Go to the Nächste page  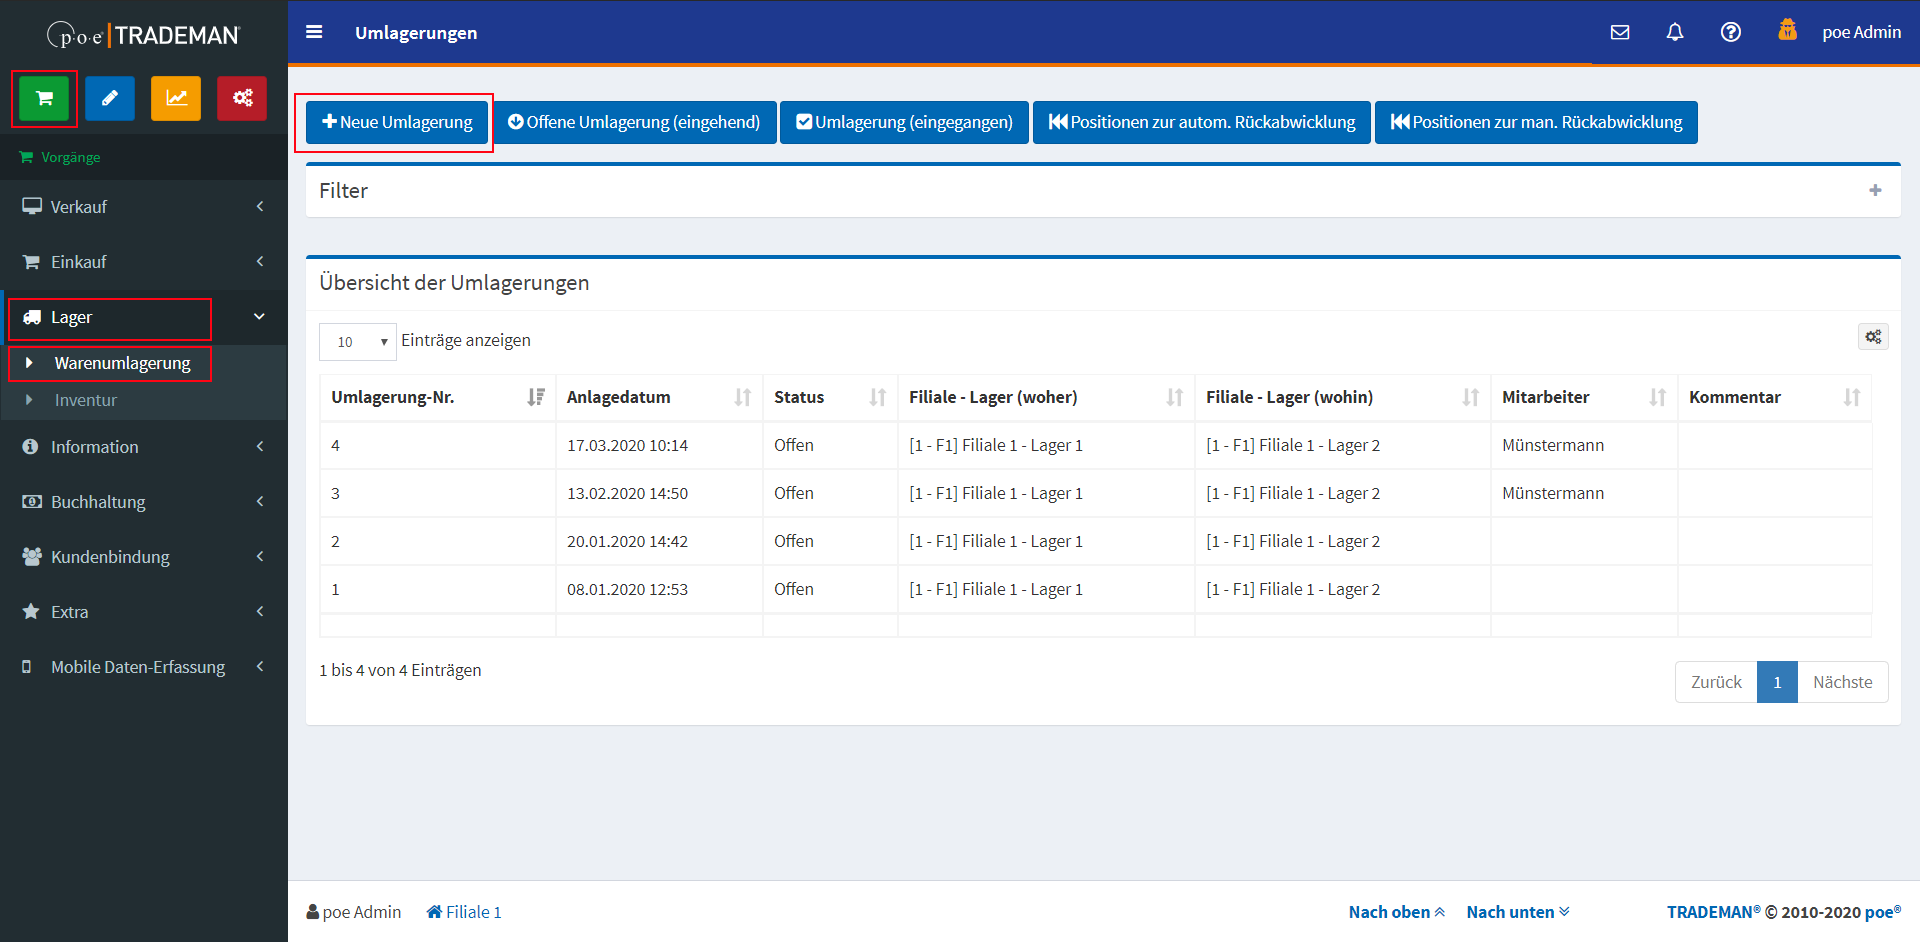pos(1842,682)
